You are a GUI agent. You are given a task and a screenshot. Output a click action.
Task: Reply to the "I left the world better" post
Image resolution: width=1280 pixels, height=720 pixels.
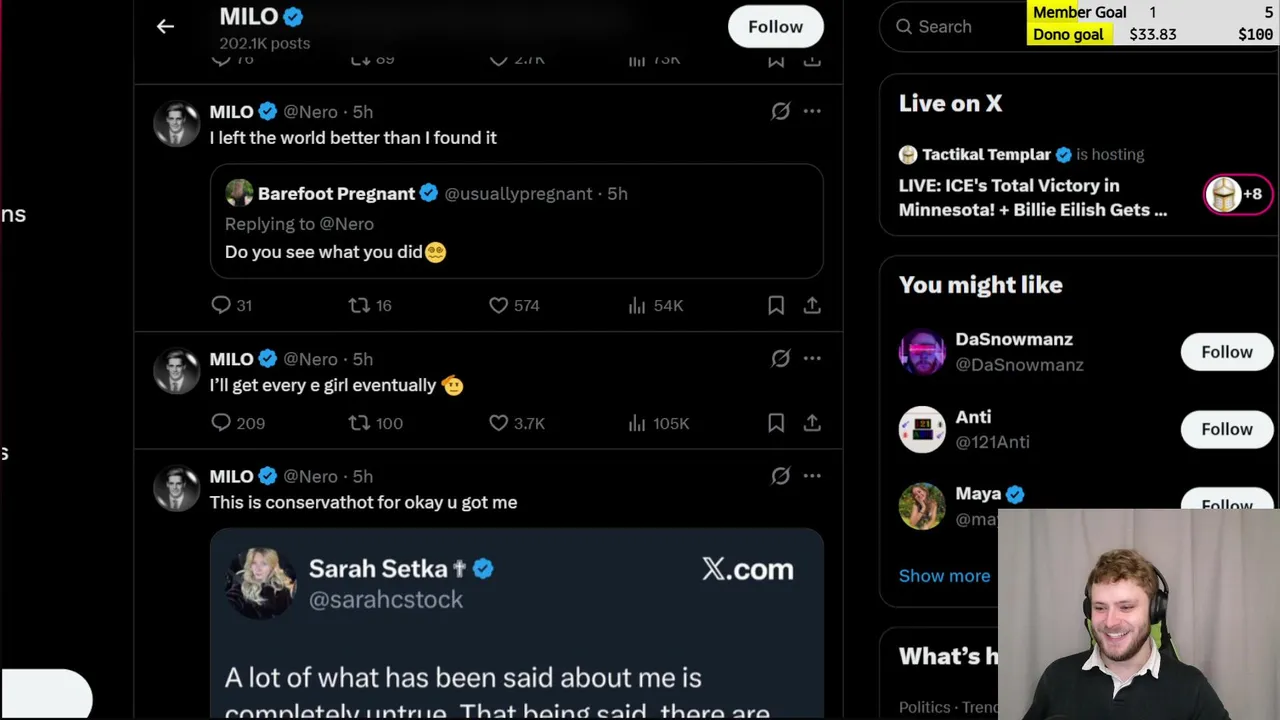coord(221,305)
